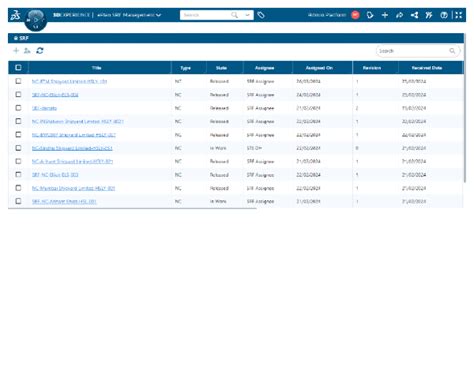Sort by the Assignee column header

pos(264,68)
